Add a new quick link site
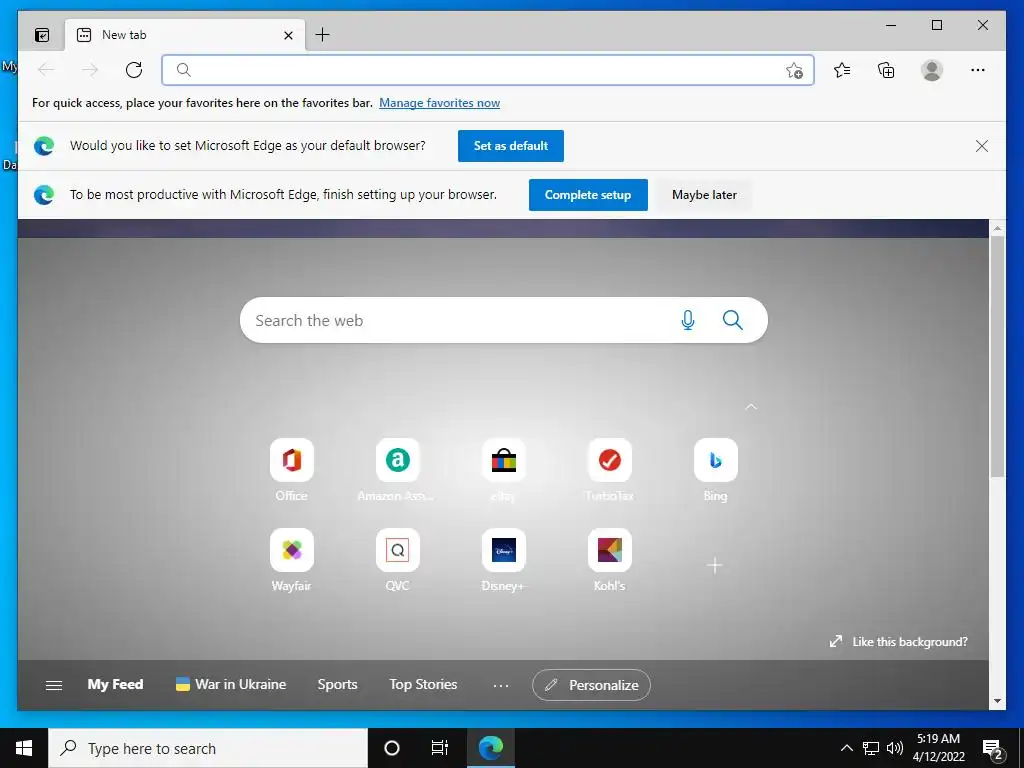The image size is (1024, 768). 715,566
